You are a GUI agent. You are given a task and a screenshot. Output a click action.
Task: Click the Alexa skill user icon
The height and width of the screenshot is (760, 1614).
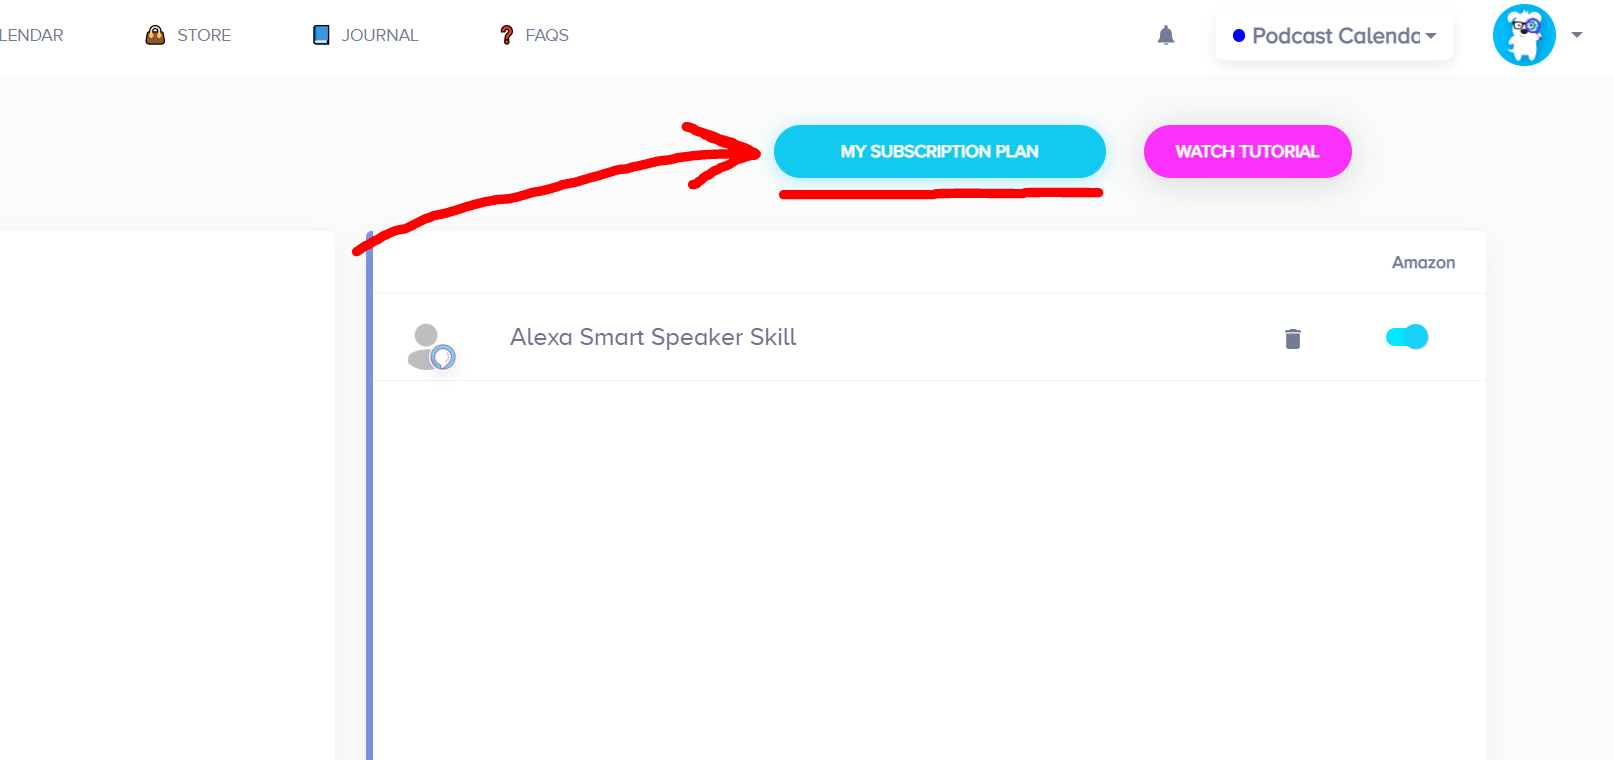pyautogui.click(x=431, y=346)
